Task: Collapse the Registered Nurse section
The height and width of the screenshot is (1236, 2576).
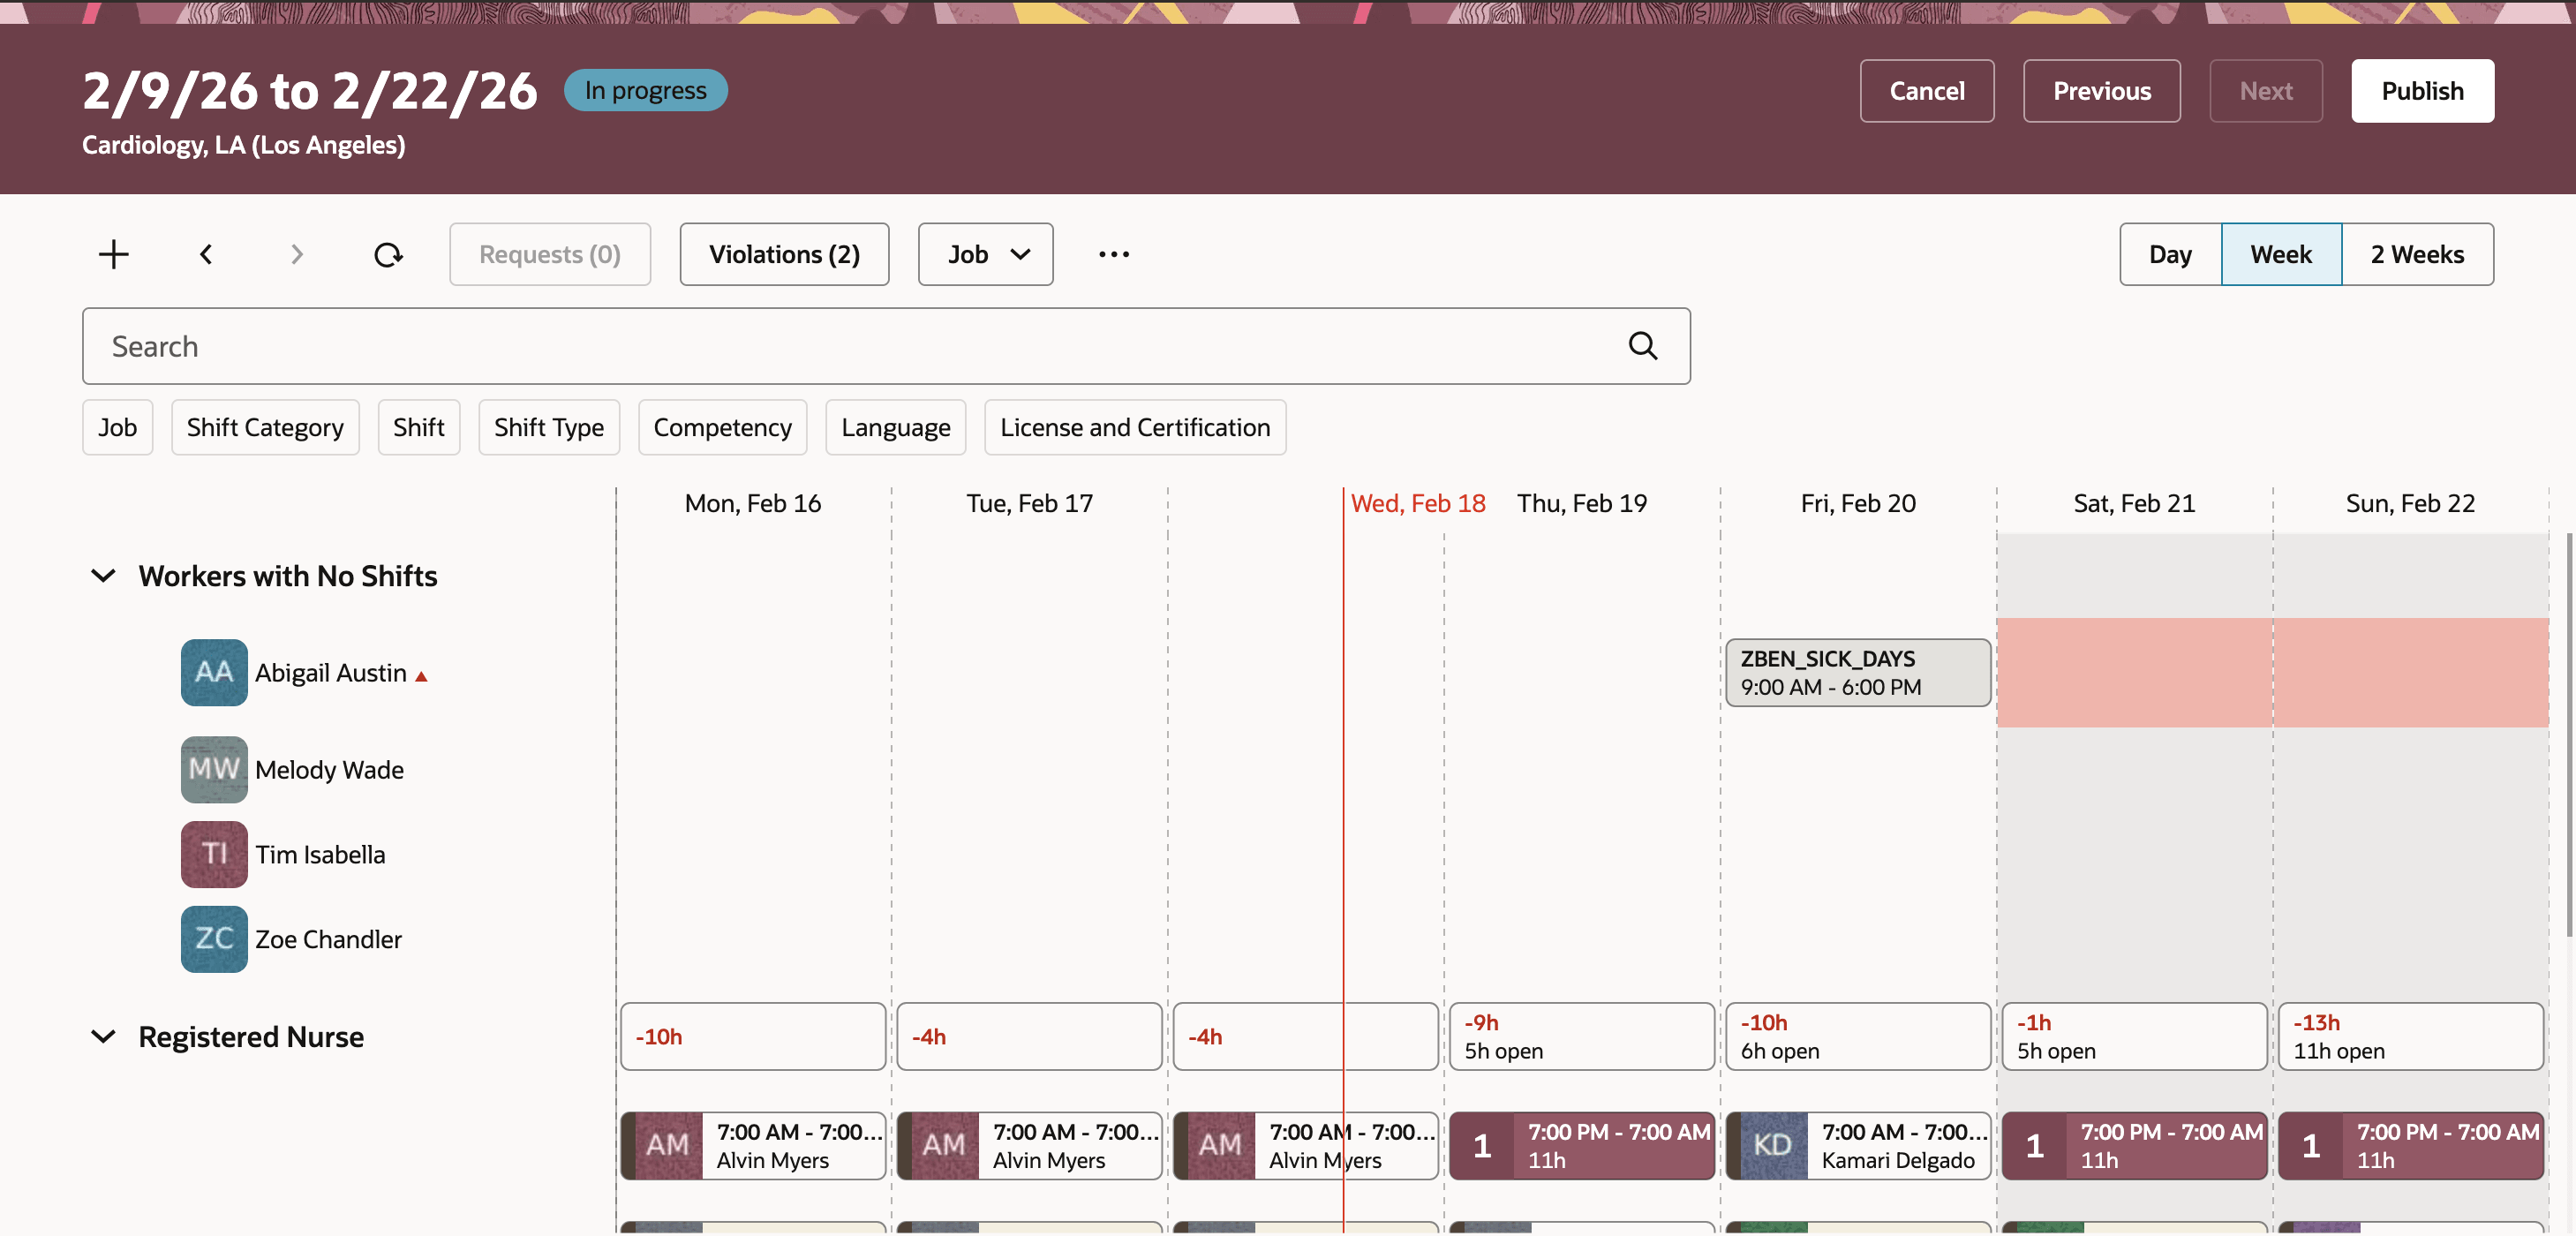Action: click(x=103, y=1037)
